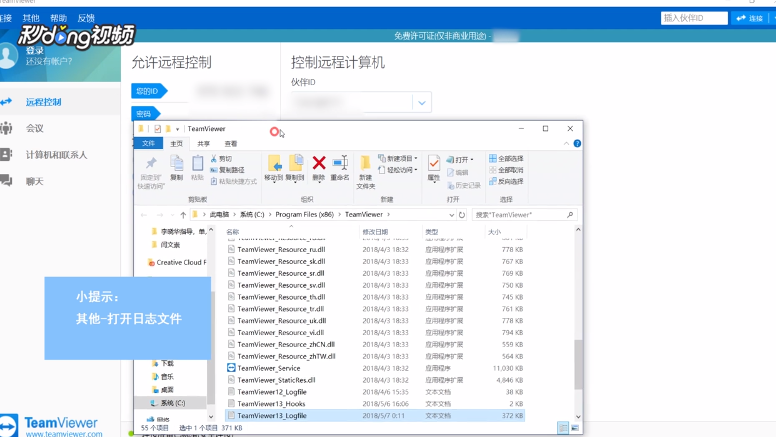The width and height of the screenshot is (776, 437).
Task: Click the New folder (新建文件夹) icon
Action: click(x=365, y=162)
